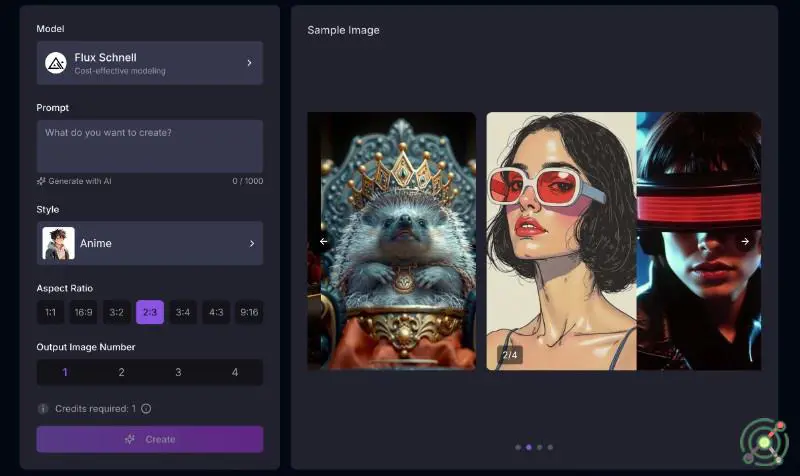Click the info icon before Credits required

pos(43,408)
